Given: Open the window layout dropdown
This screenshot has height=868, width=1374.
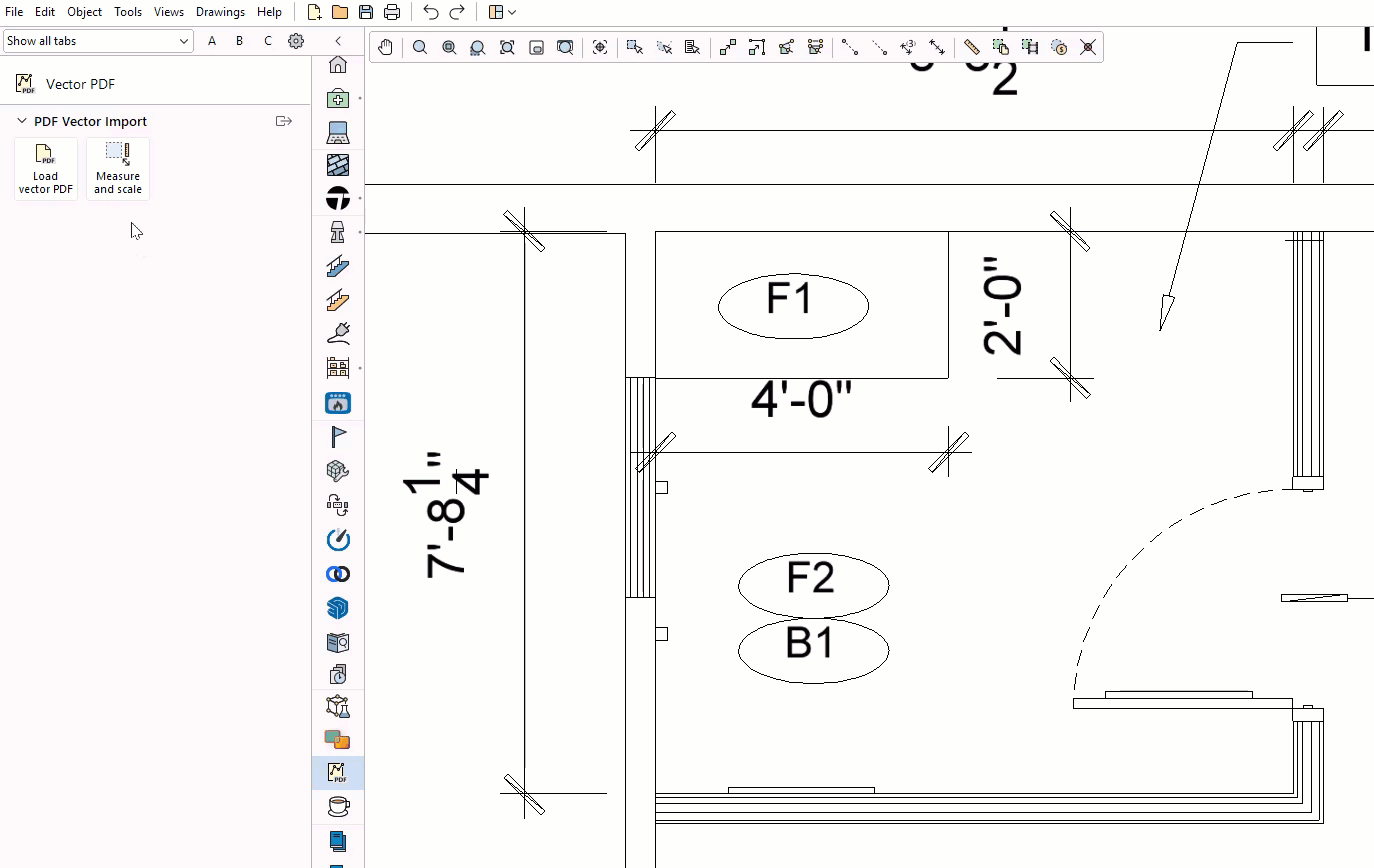Looking at the screenshot, I should pyautogui.click(x=502, y=12).
